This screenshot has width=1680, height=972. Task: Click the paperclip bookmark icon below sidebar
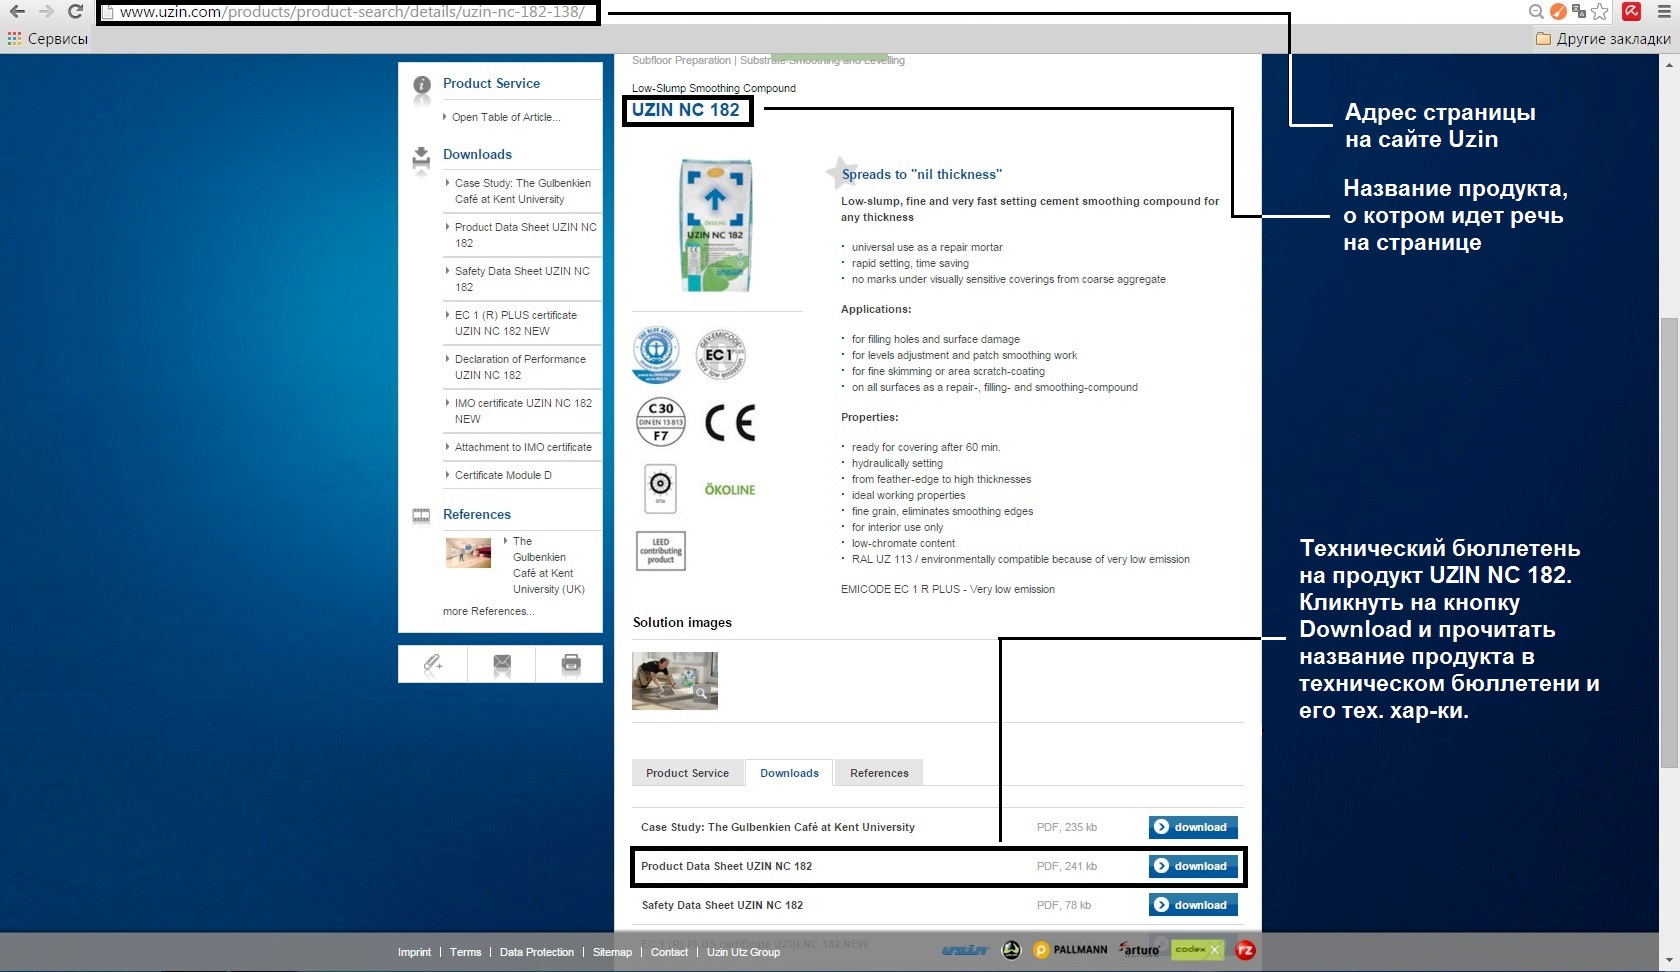(432, 663)
